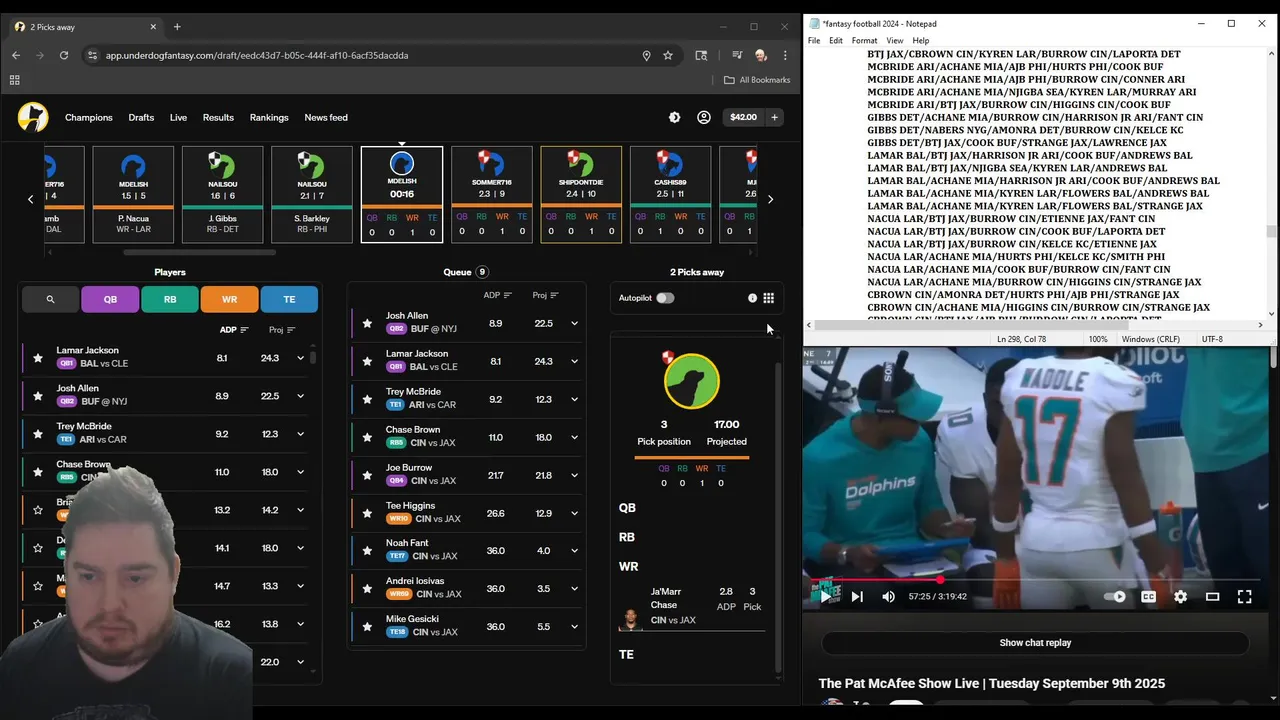The width and height of the screenshot is (1280, 720).
Task: Open the Drafts nav tab
Action: 141,118
